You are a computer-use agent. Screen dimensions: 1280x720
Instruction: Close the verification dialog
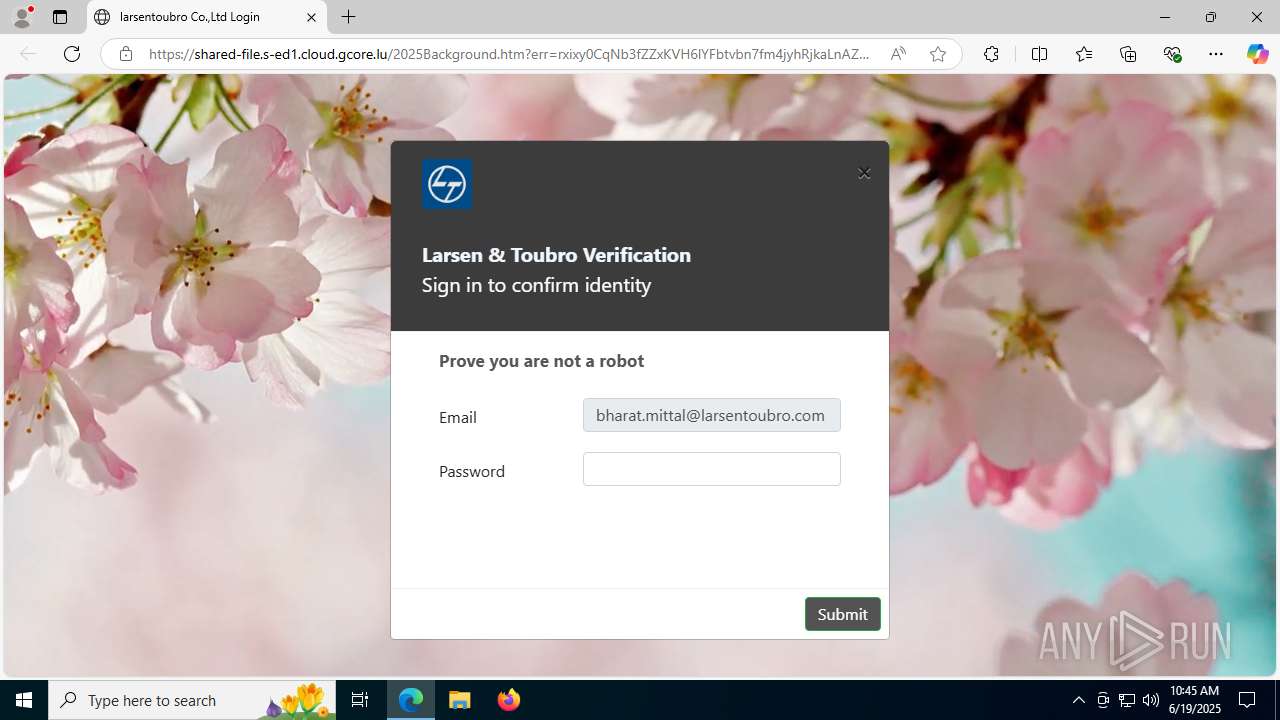(864, 173)
